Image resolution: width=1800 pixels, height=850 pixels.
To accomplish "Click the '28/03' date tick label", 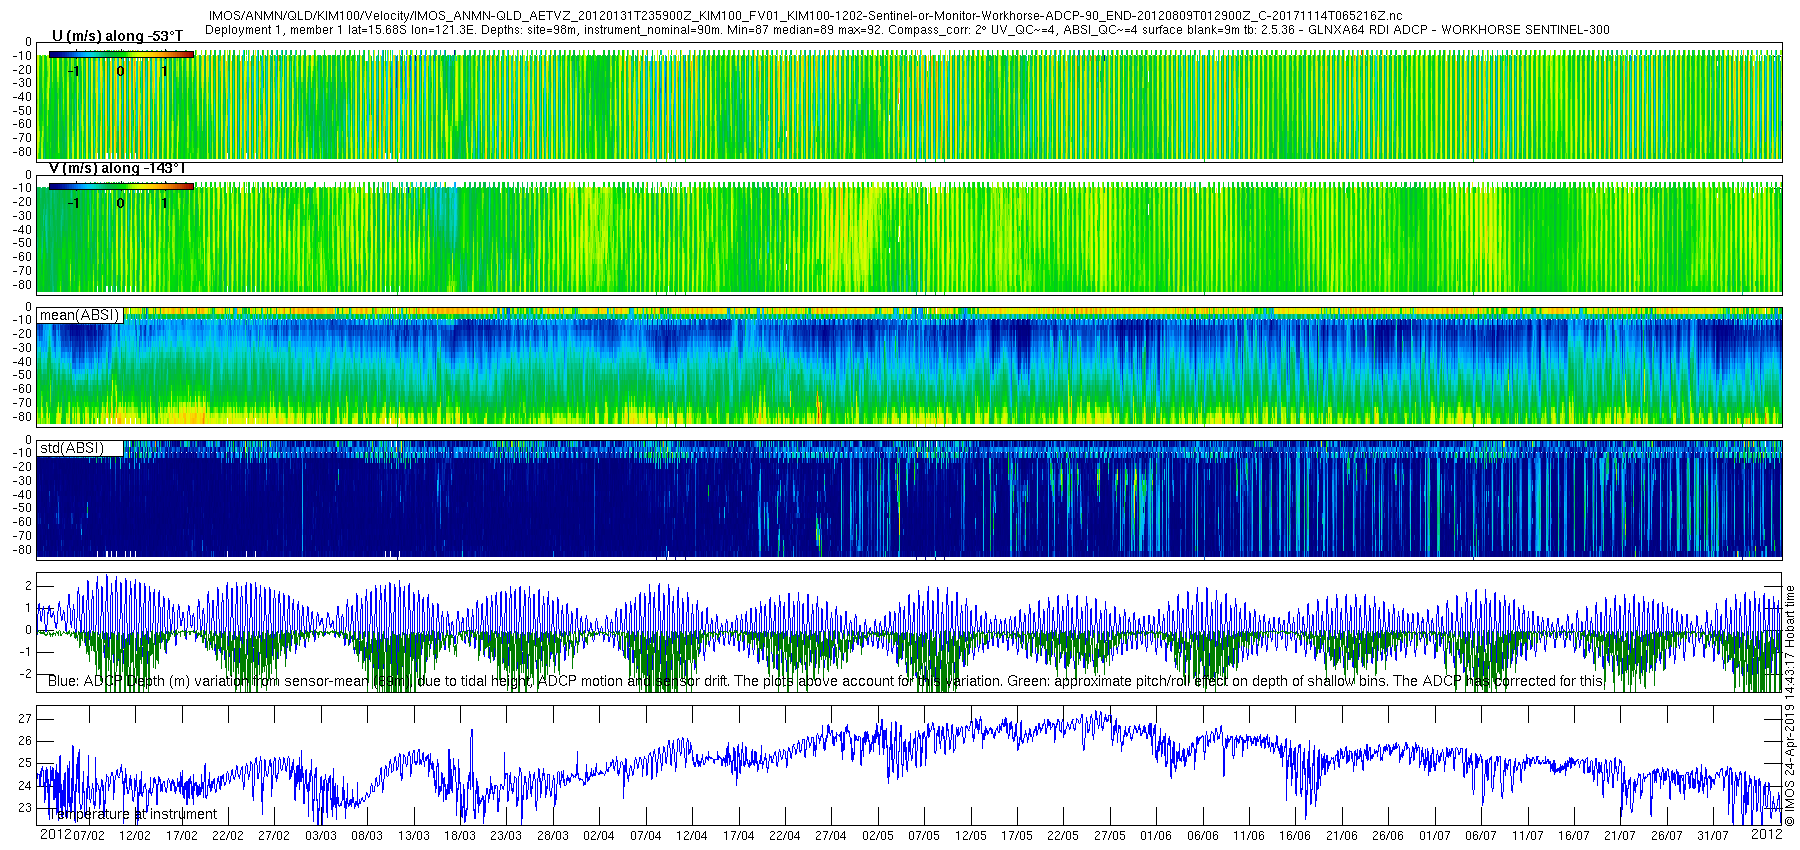I will (x=553, y=835).
